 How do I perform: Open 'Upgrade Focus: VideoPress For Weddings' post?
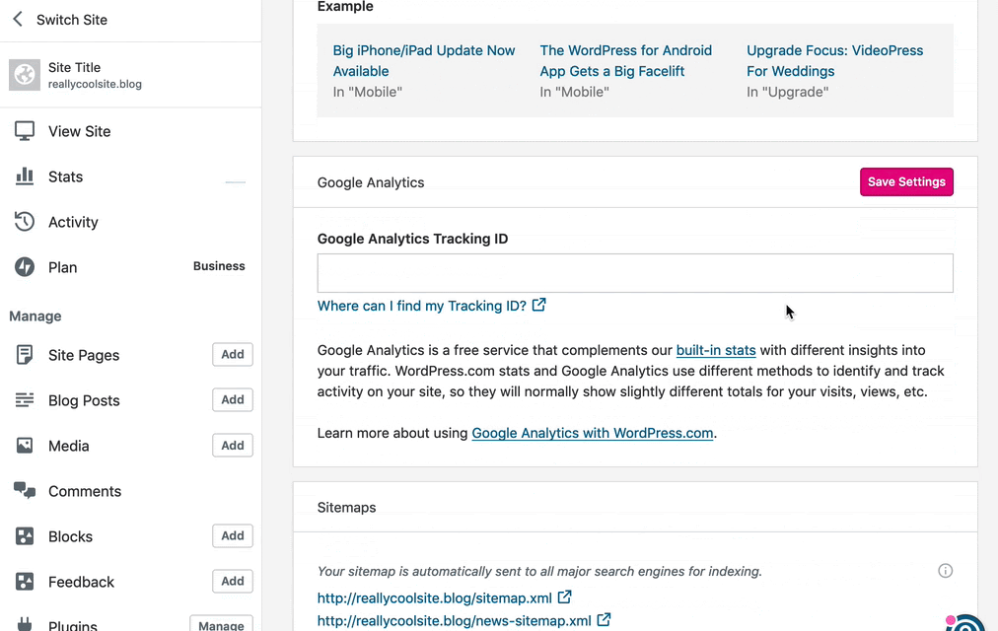coord(834,60)
